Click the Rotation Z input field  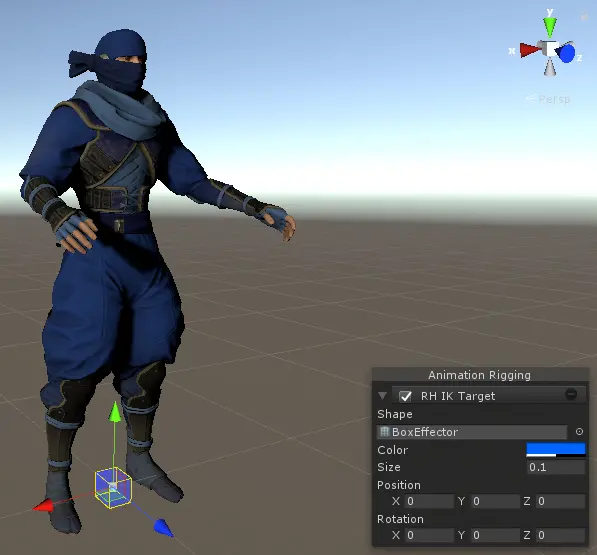click(x=560, y=535)
